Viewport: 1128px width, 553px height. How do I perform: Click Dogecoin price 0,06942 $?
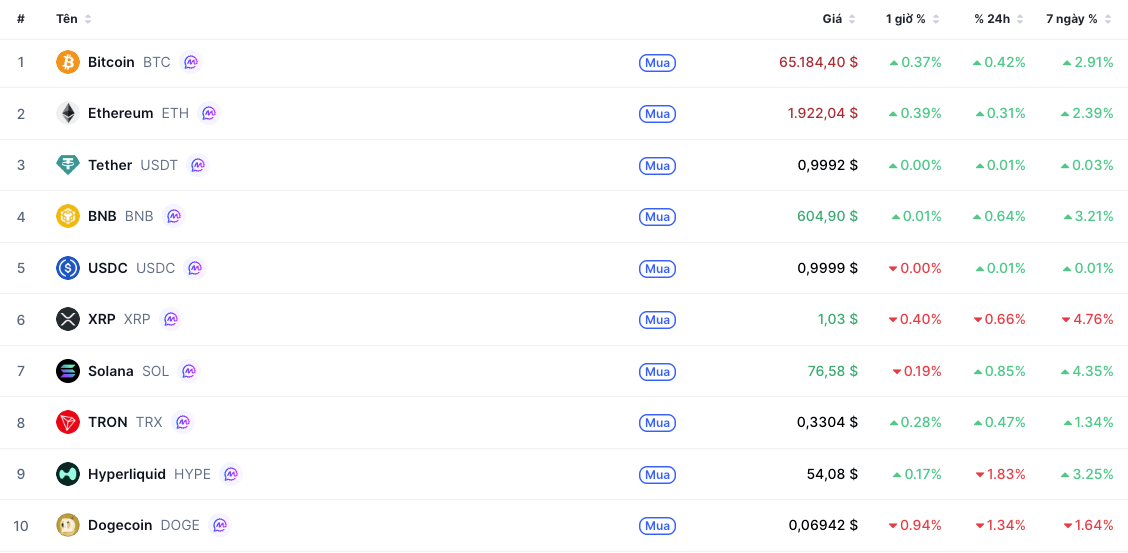(823, 525)
